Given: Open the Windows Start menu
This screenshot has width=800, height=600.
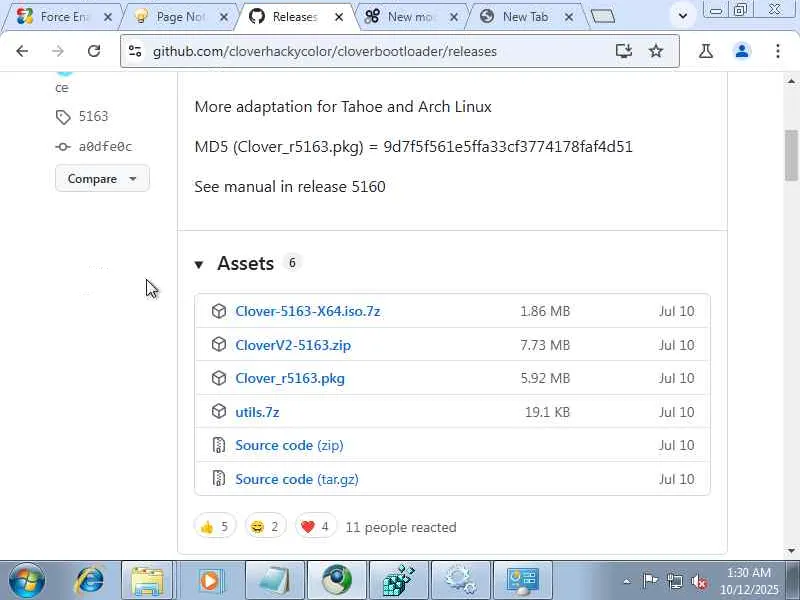Looking at the screenshot, I should point(27,581).
